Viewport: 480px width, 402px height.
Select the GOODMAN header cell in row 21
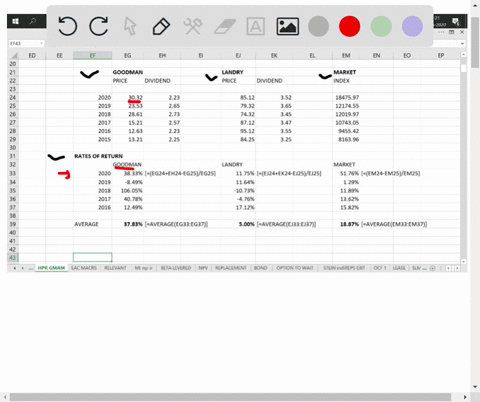128,72
